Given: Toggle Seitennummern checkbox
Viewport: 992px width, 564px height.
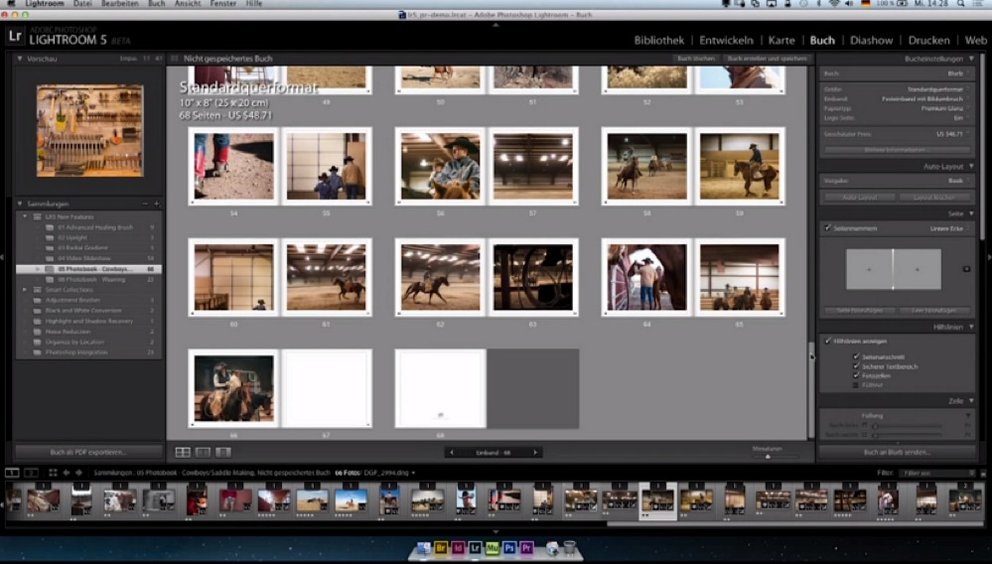Looking at the screenshot, I should click(x=828, y=228).
